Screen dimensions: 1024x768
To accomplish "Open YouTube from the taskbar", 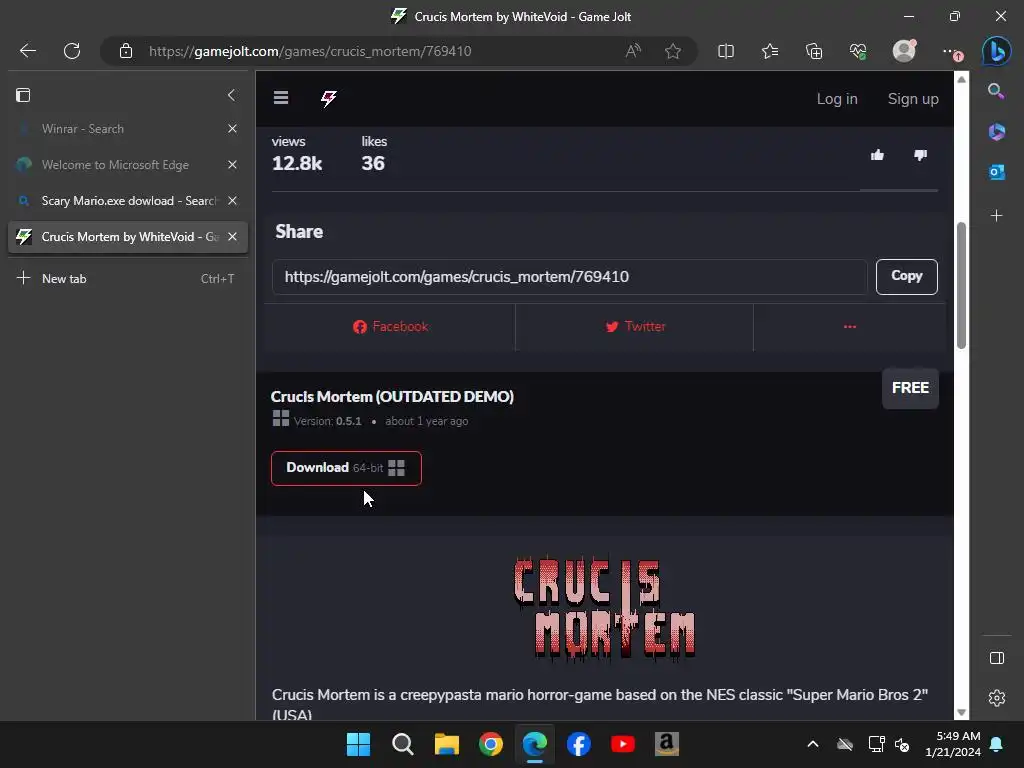I will 623,744.
